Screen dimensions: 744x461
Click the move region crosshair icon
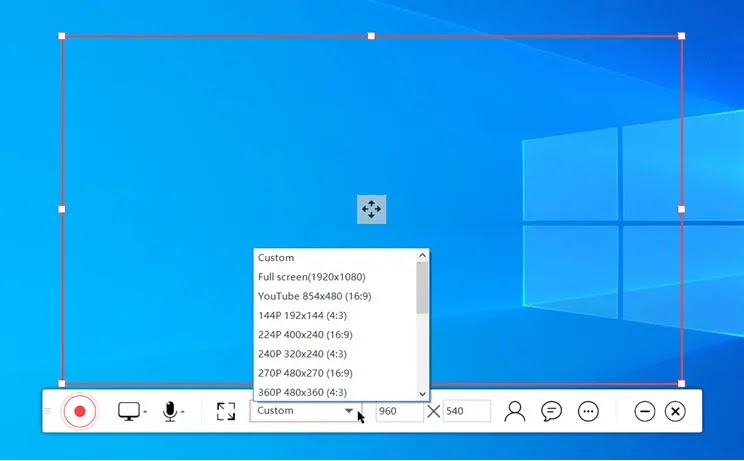pyautogui.click(x=372, y=209)
